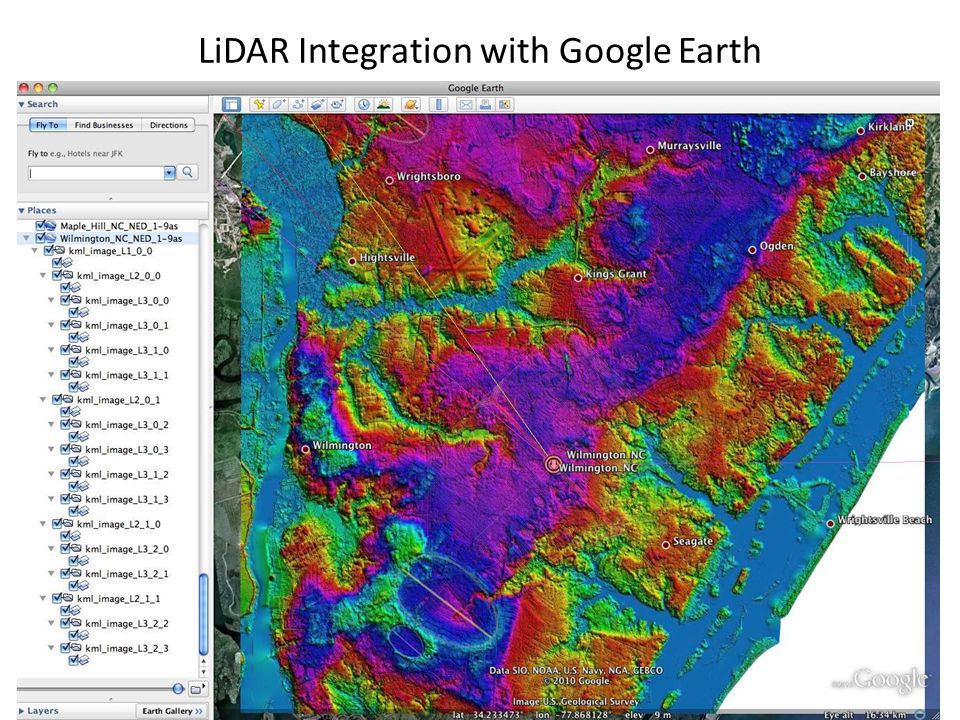This screenshot has height=720, width=960.
Task: Click the Places panel vertical scrollbar thumb
Action: [x=204, y=614]
